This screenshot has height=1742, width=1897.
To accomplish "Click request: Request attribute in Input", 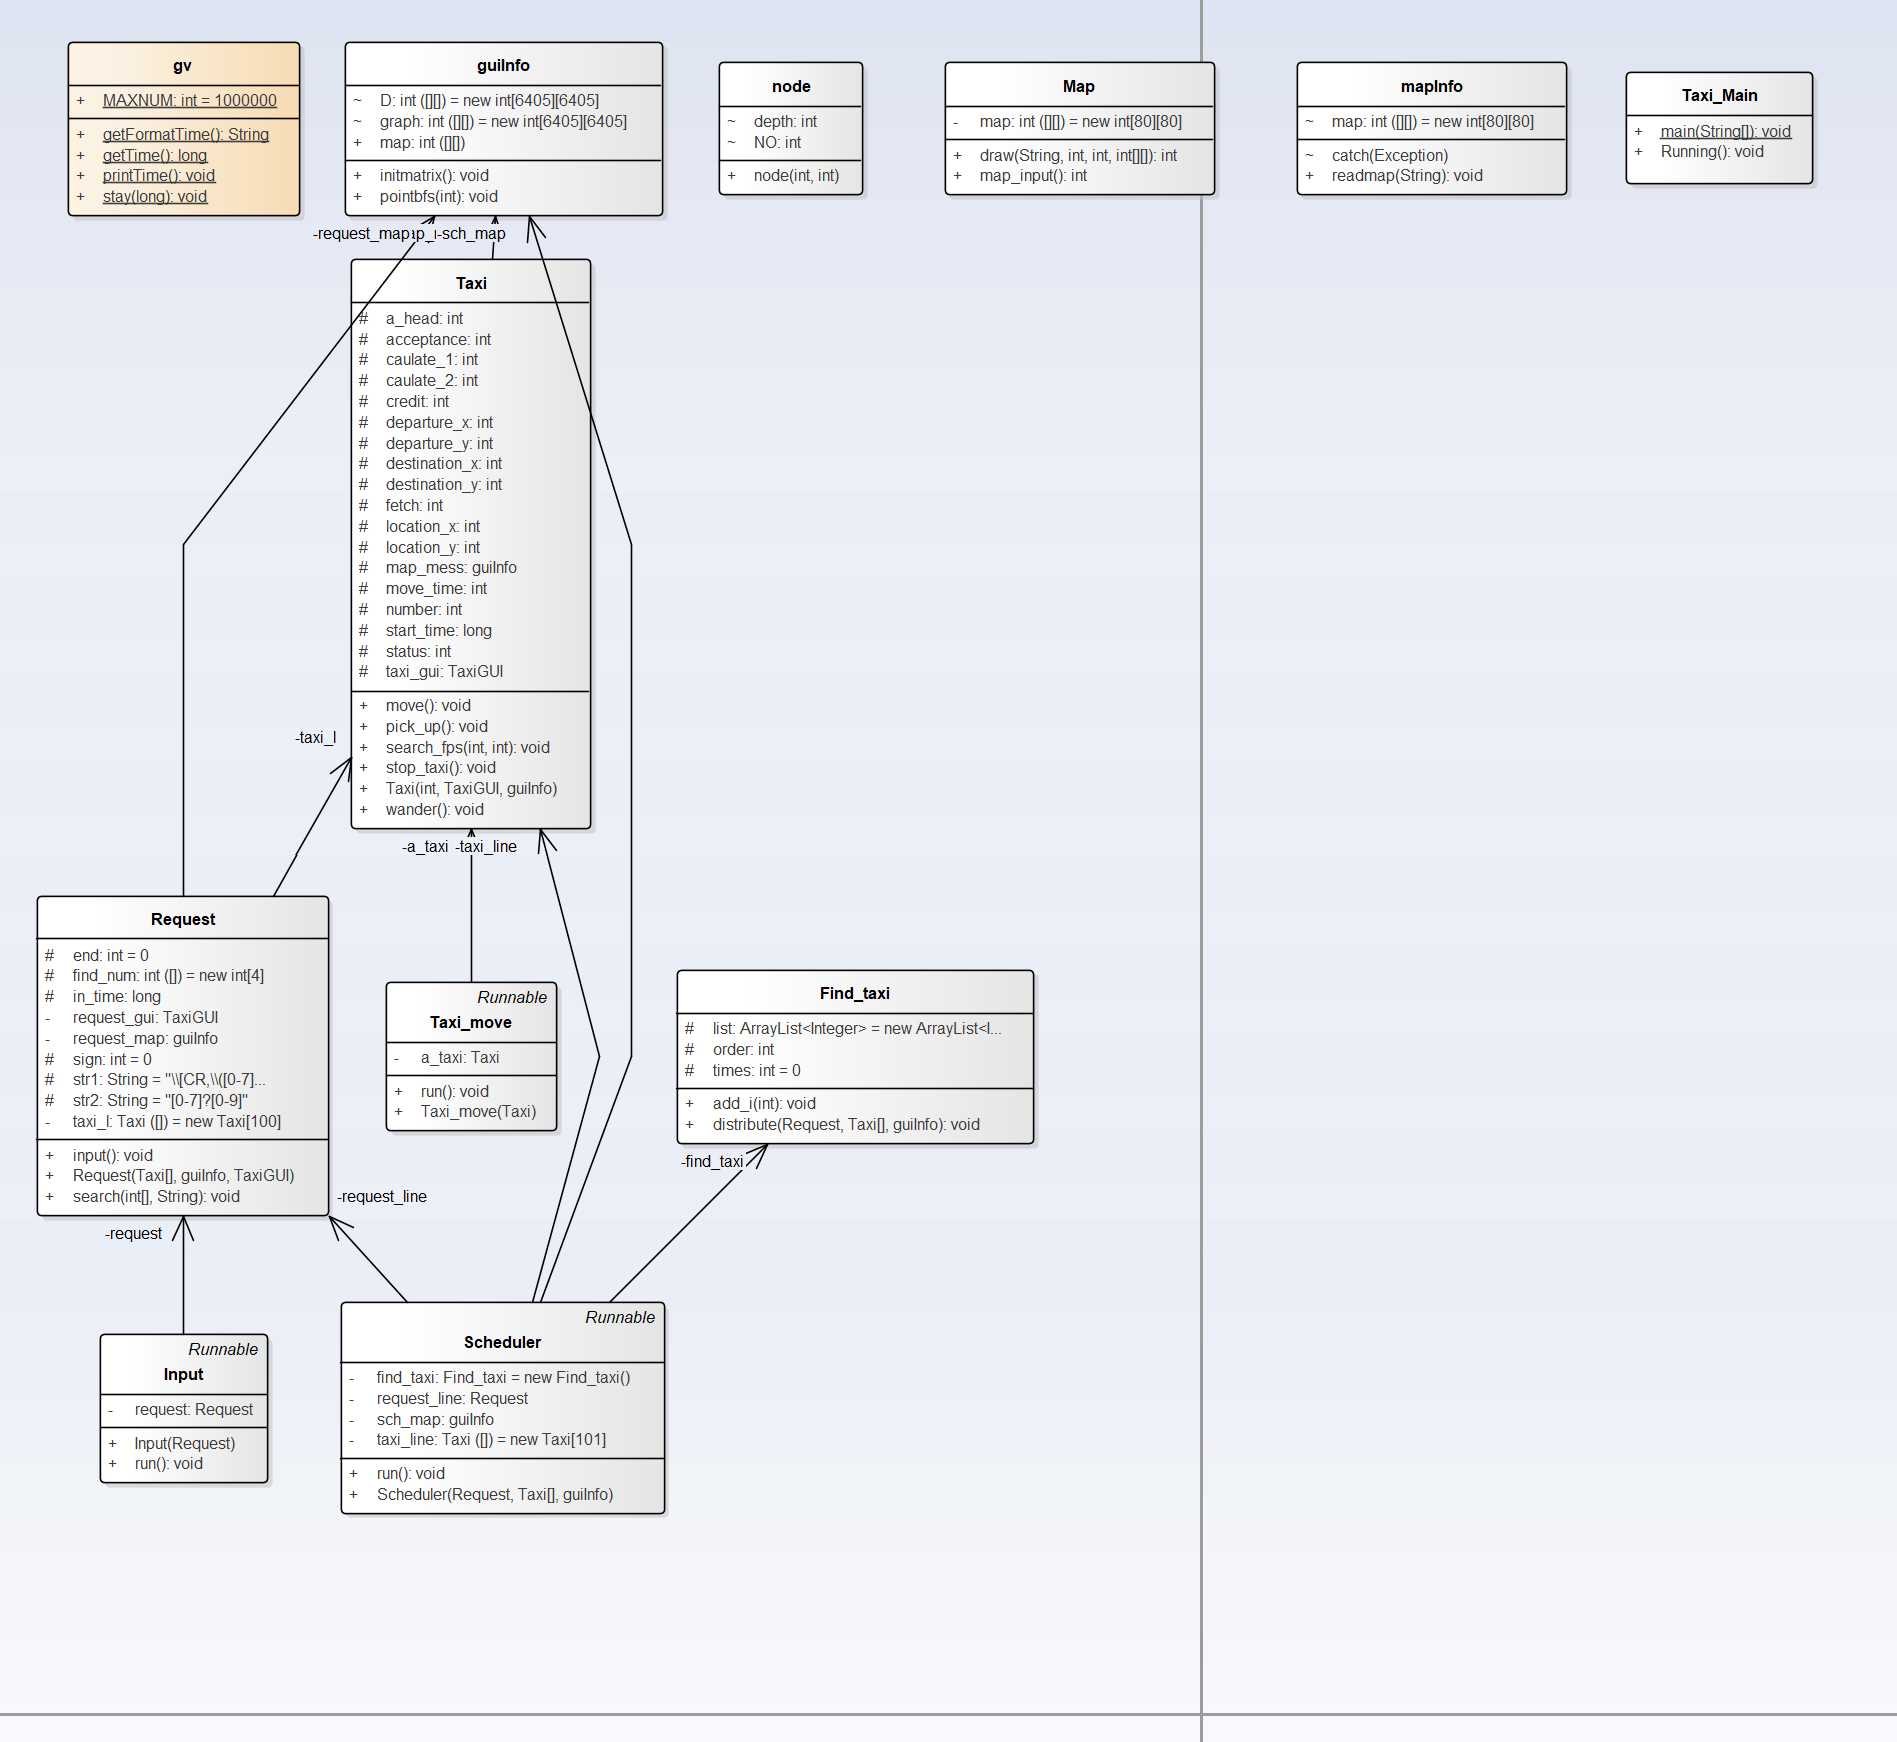I will 194,1409.
